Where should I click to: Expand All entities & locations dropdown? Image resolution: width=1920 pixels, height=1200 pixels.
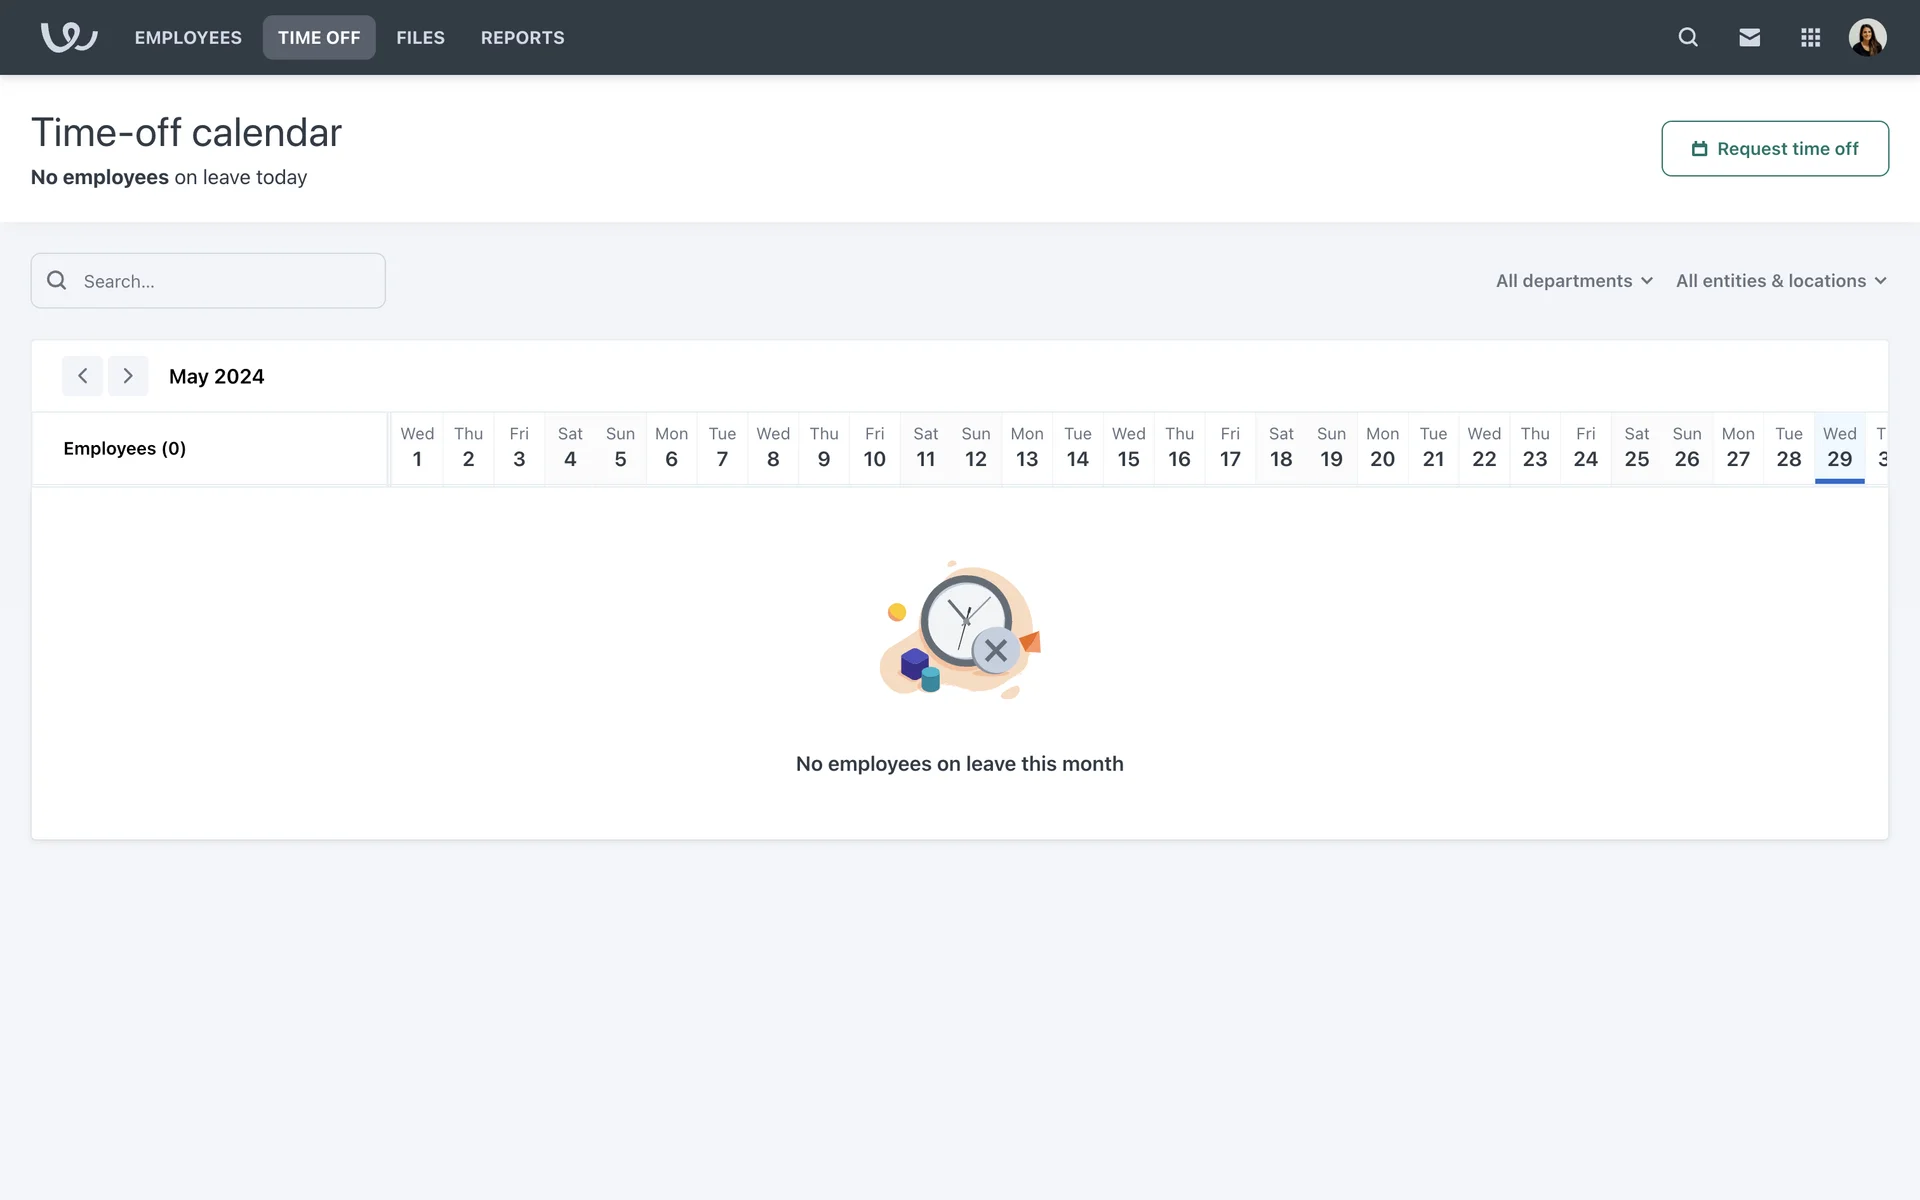click(1781, 281)
